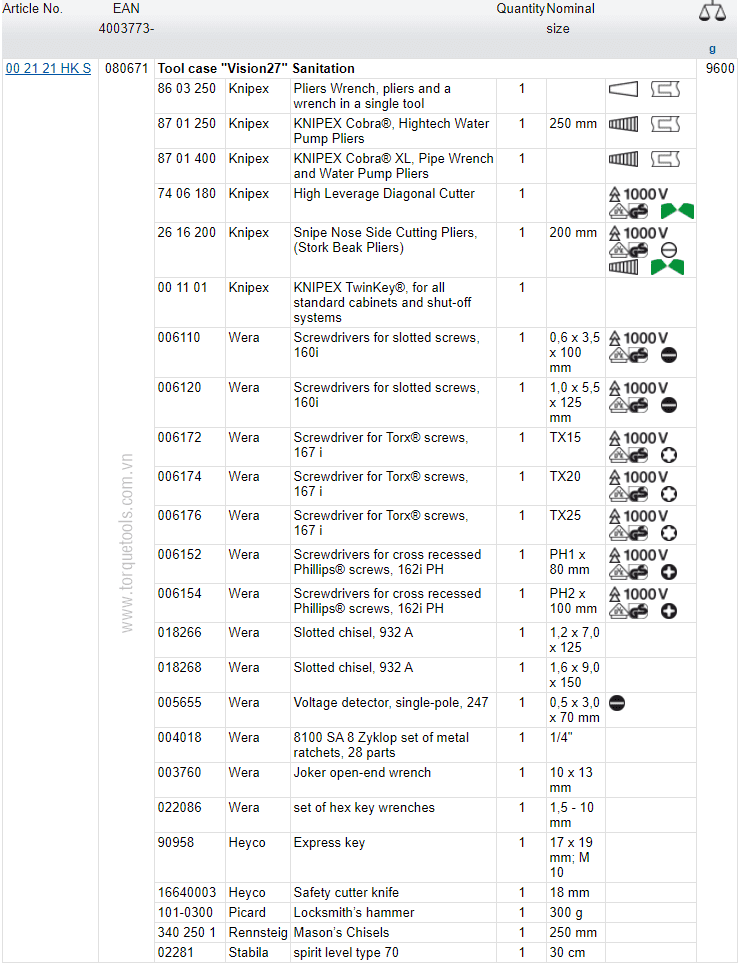The height and width of the screenshot is (964, 739).
Task: Click green cutter icon in 26 16 200 row
Action: (667, 267)
